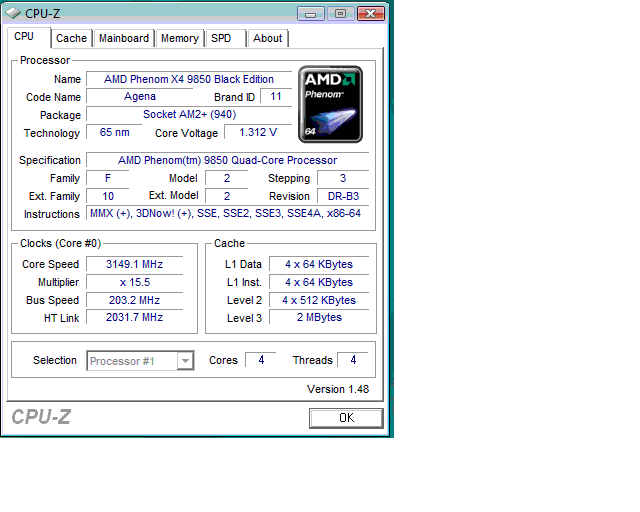This screenshot has width=640, height=512.
Task: Click the Code Name value Agena
Action: (140, 97)
